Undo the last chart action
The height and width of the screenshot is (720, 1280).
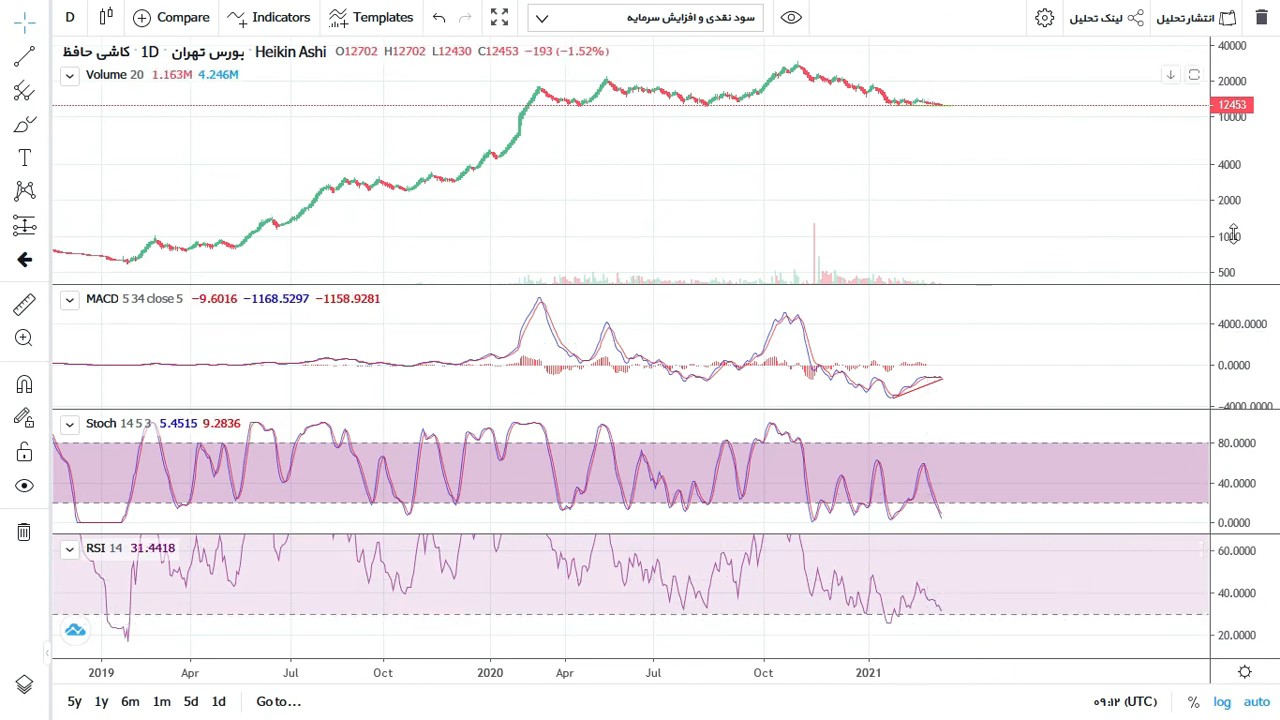click(439, 17)
